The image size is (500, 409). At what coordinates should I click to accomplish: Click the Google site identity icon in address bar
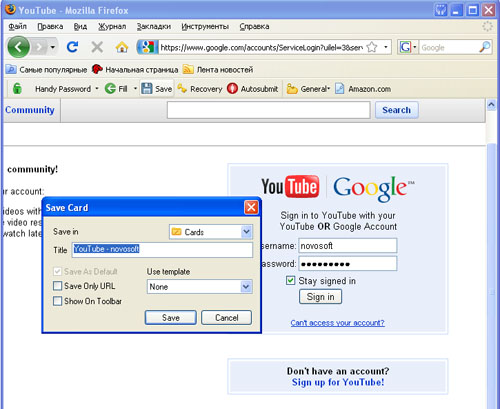click(148, 47)
